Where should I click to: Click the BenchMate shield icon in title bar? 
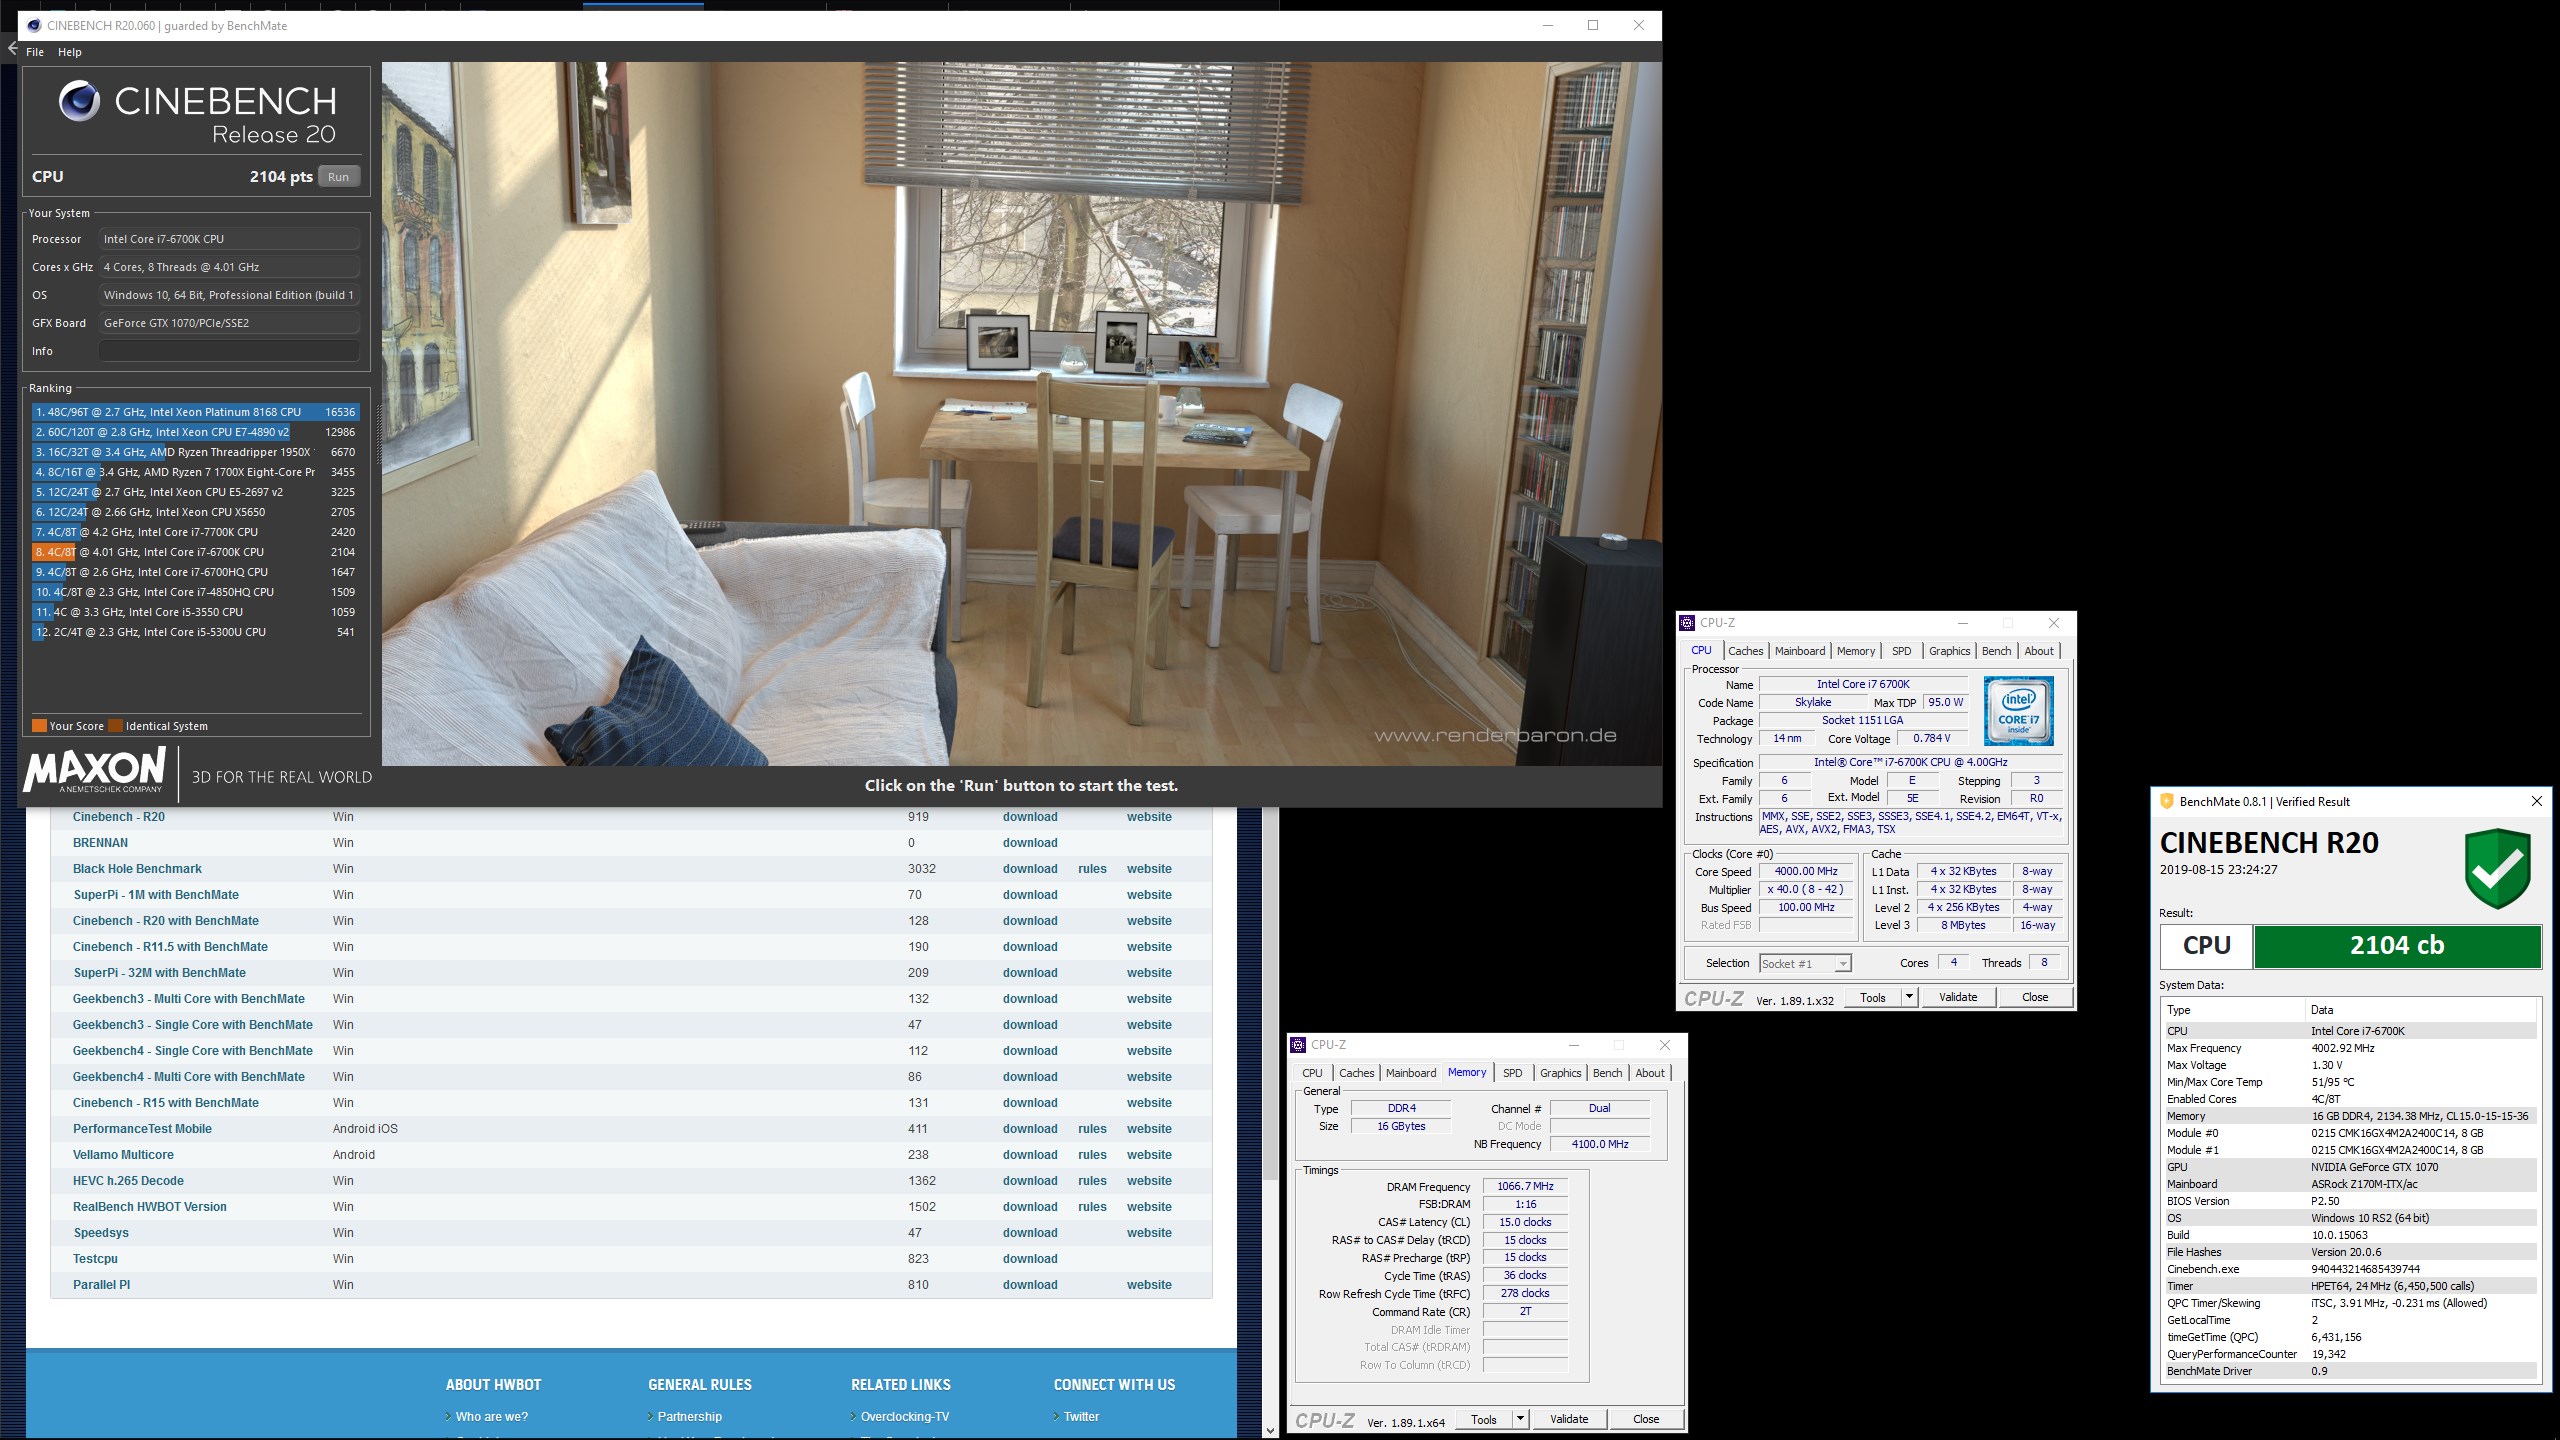coord(2167,802)
